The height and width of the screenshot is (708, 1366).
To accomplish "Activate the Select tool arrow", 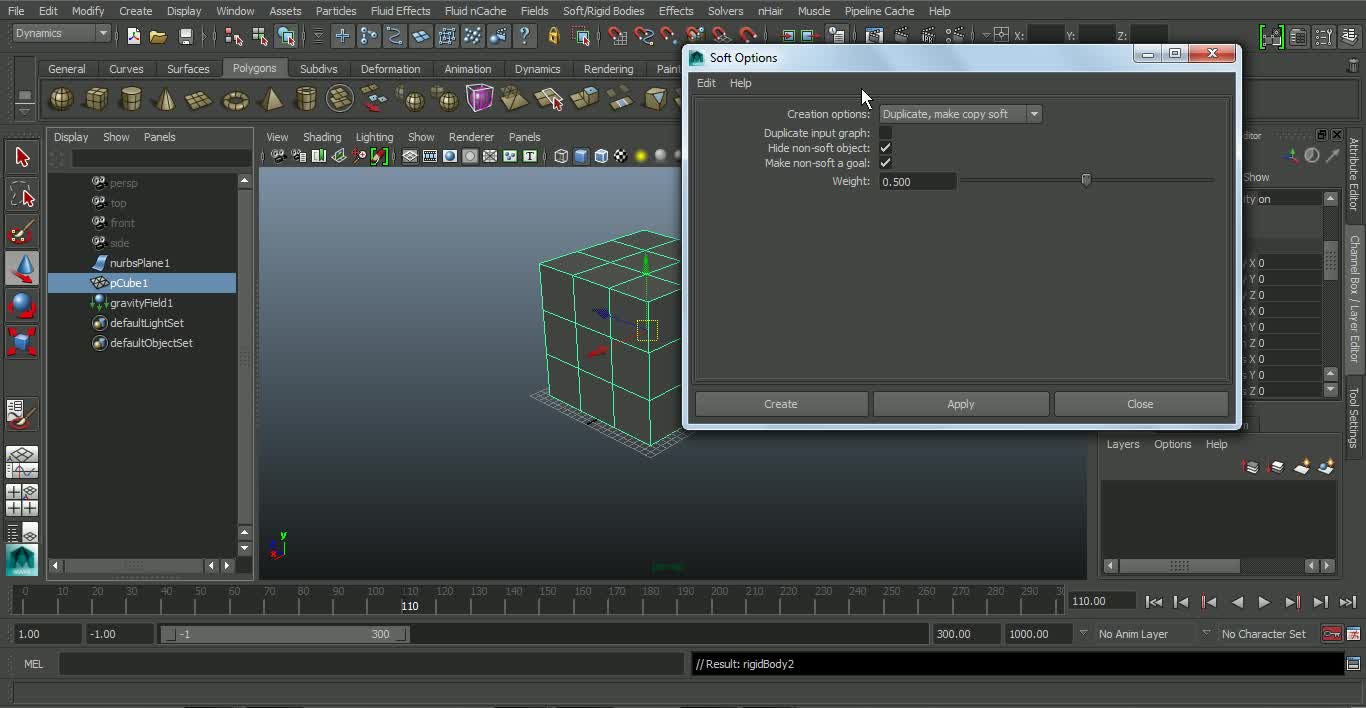I will [x=22, y=157].
